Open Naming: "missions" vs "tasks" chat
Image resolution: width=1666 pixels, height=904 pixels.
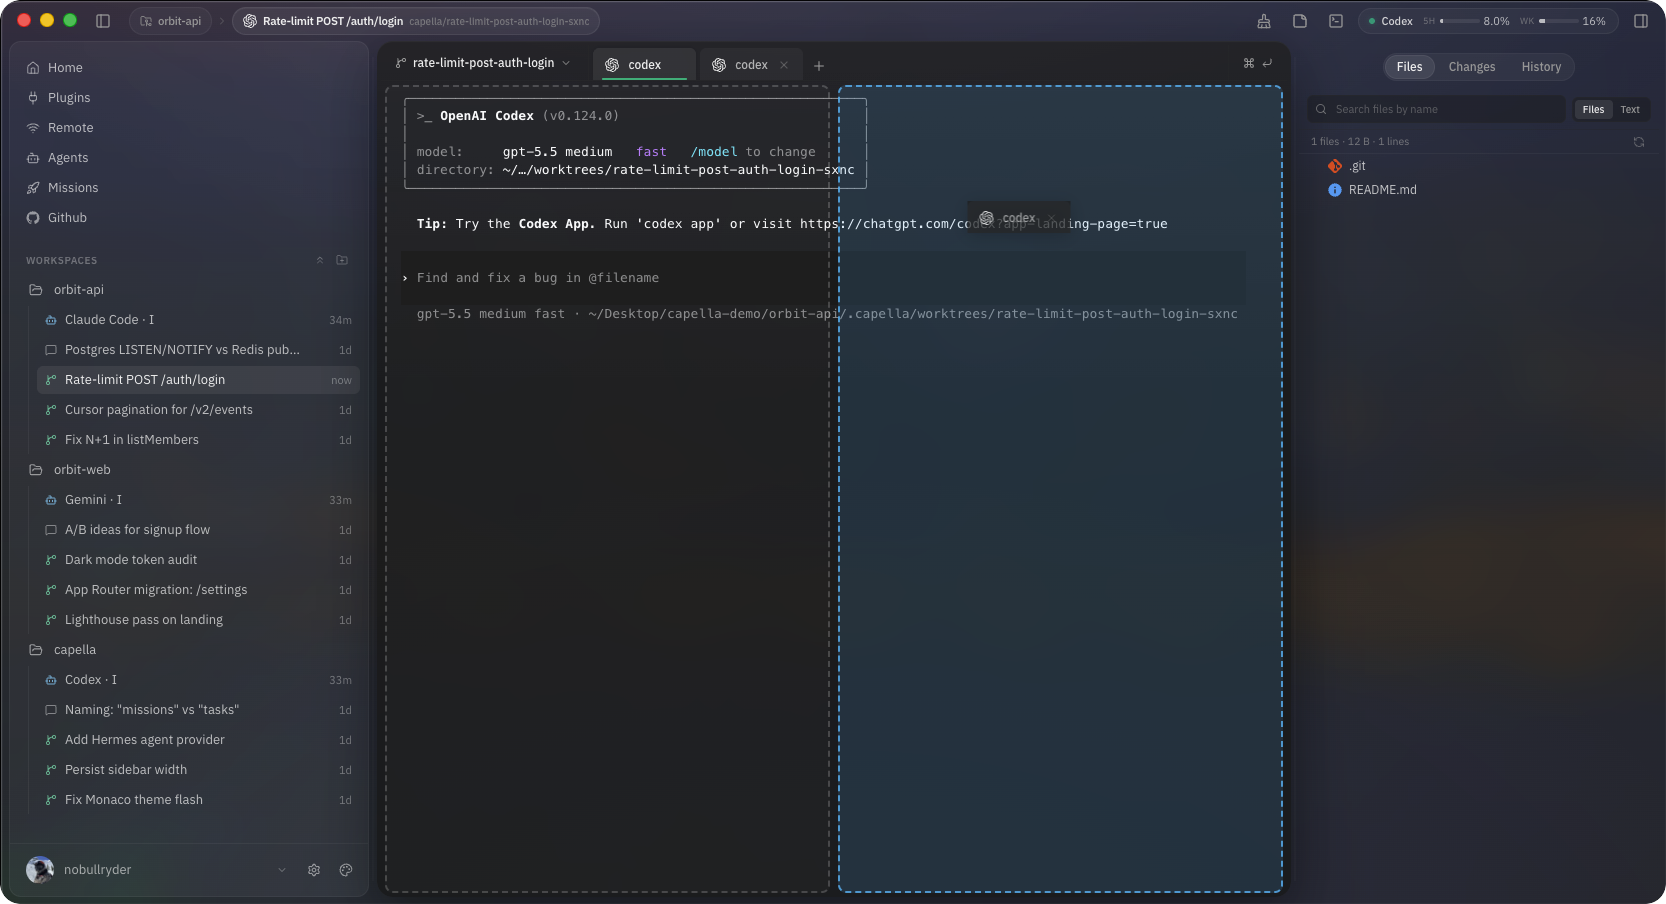click(x=198, y=710)
